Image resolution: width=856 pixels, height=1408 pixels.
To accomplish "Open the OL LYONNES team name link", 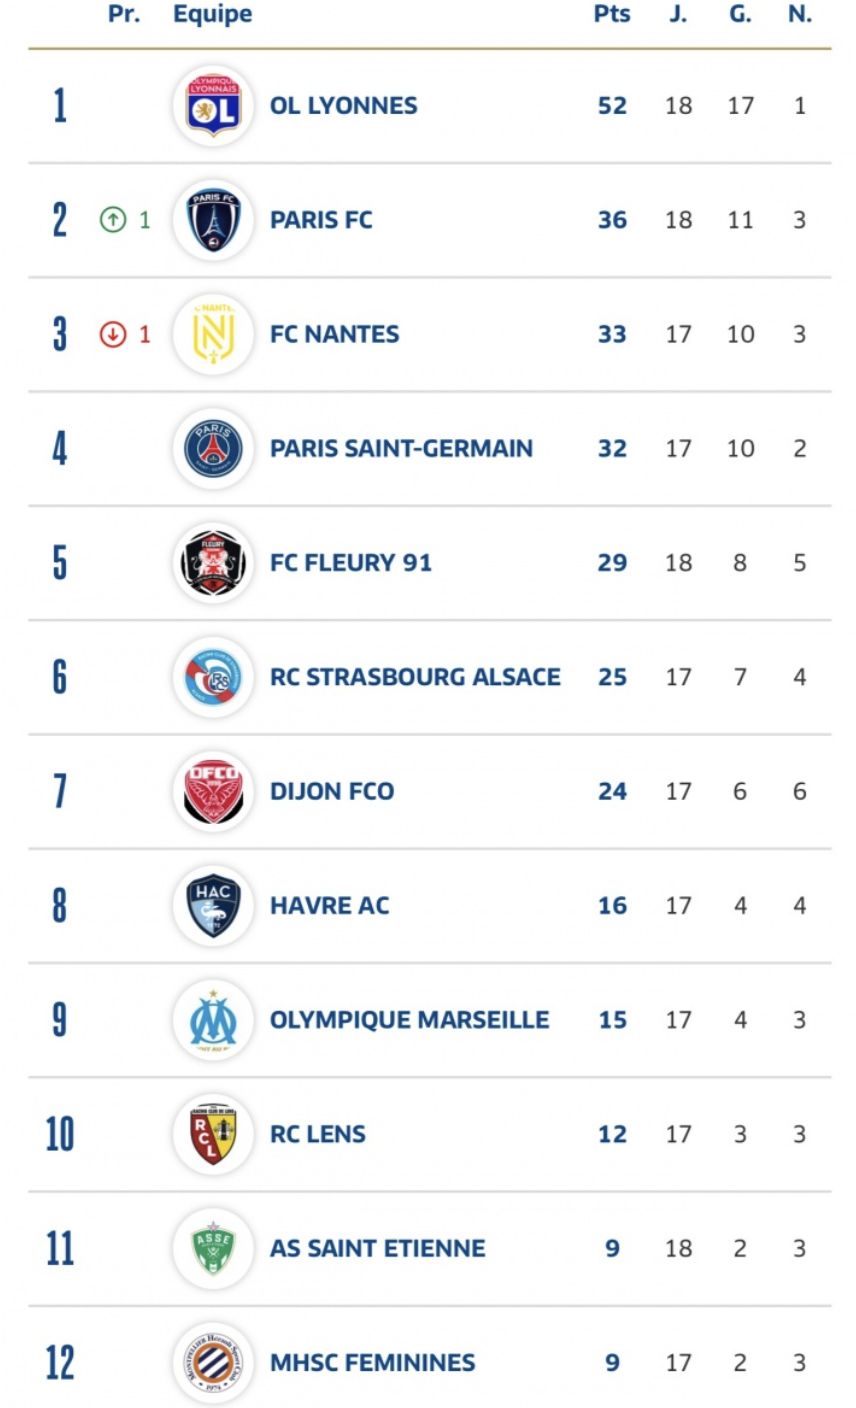I will 343,106.
